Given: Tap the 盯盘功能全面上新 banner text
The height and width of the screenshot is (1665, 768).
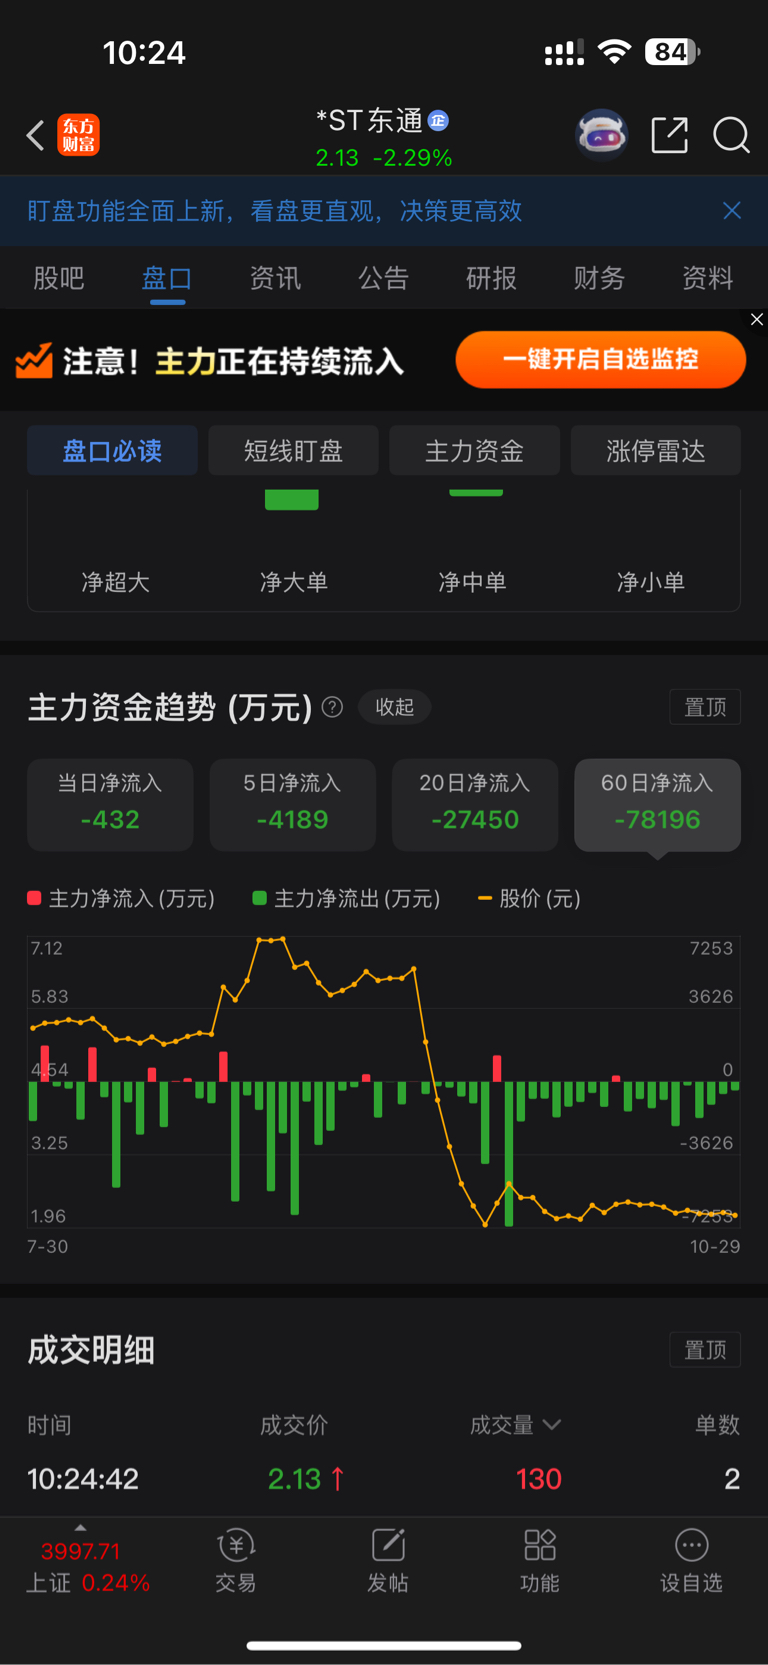Looking at the screenshot, I should 275,210.
